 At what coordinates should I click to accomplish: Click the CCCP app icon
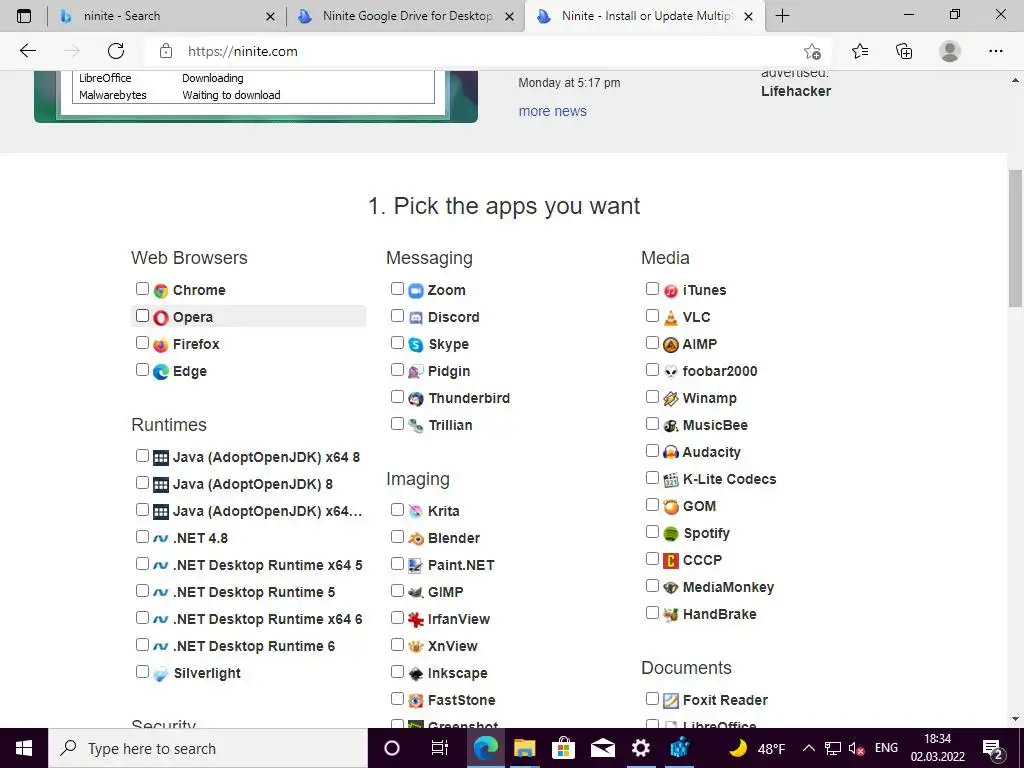click(671, 560)
